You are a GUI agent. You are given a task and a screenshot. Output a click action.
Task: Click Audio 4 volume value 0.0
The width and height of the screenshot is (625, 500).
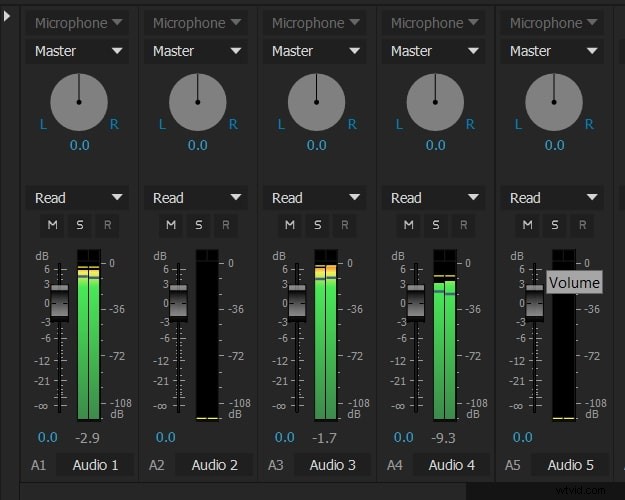pos(403,437)
